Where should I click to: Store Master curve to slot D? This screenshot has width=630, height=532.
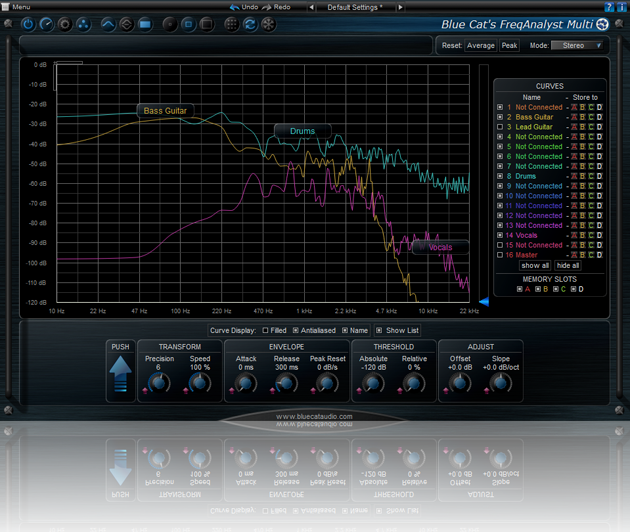click(x=599, y=255)
